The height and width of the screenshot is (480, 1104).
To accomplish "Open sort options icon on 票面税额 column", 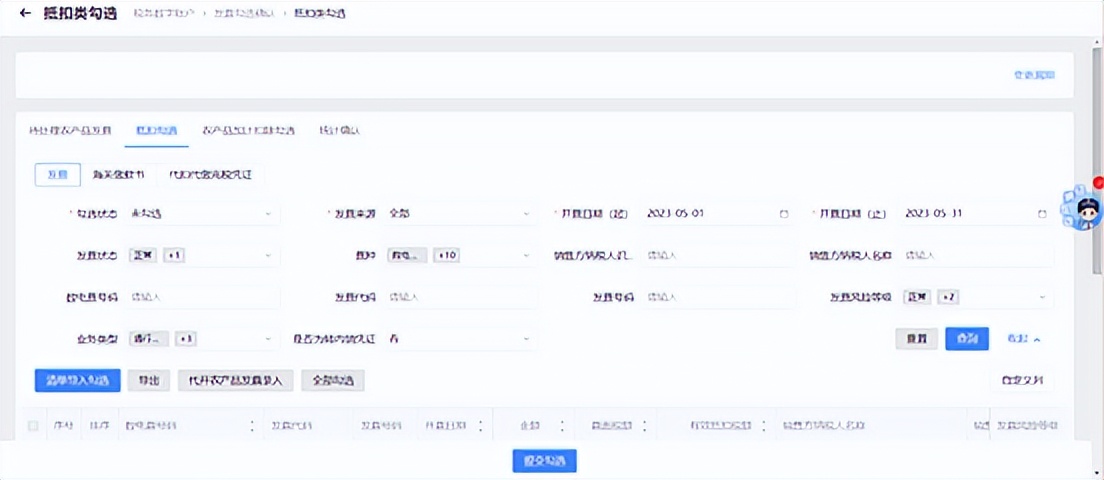I will pos(644,427).
